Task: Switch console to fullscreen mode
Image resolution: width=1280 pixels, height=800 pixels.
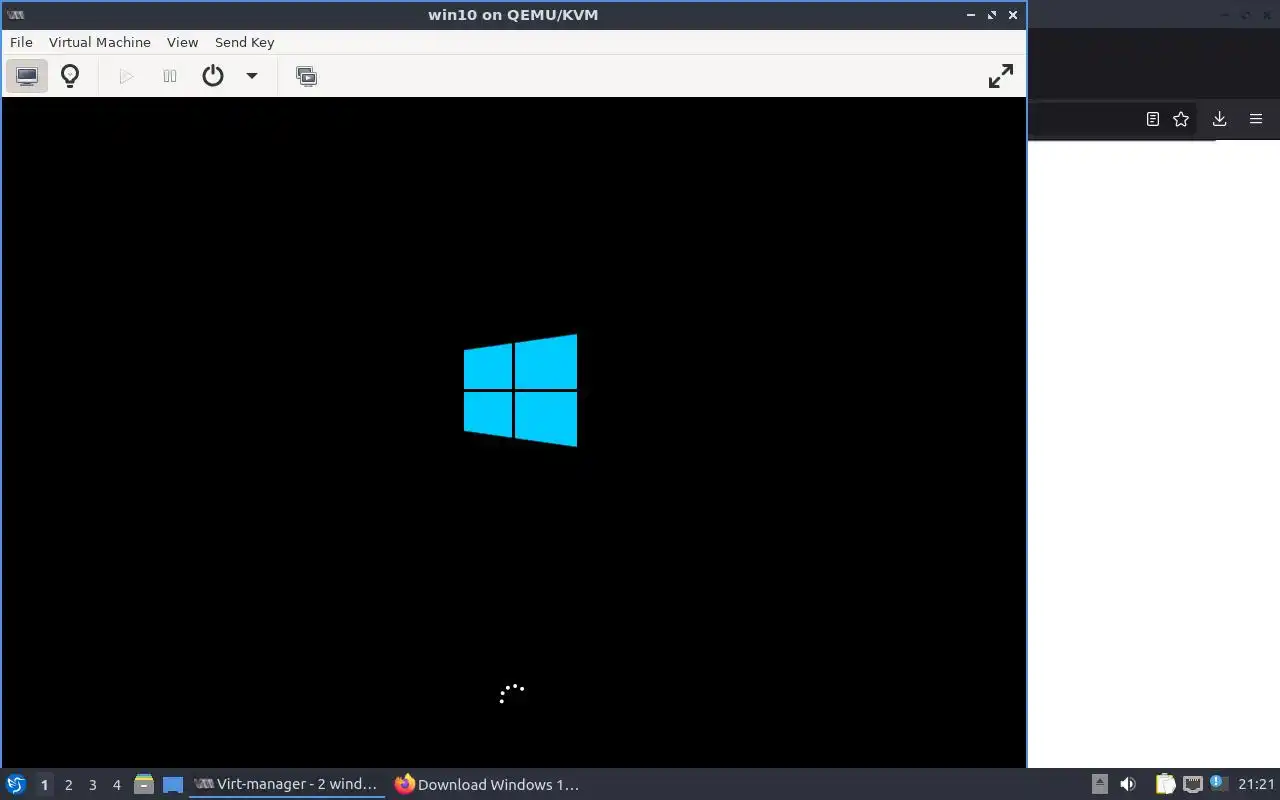Action: tap(1001, 76)
